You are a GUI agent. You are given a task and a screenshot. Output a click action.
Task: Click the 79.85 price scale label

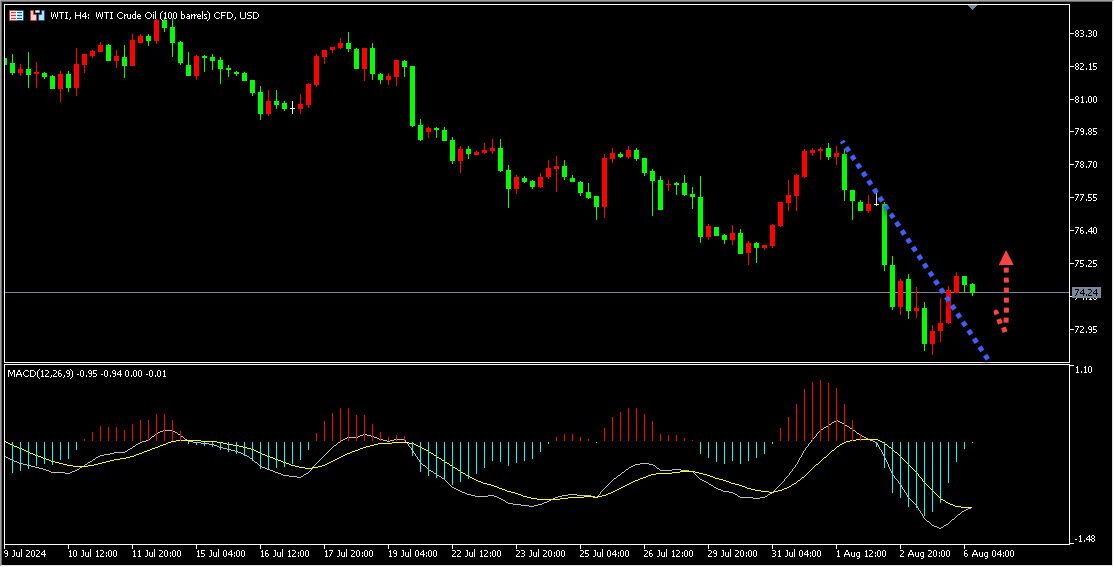pos(1085,132)
